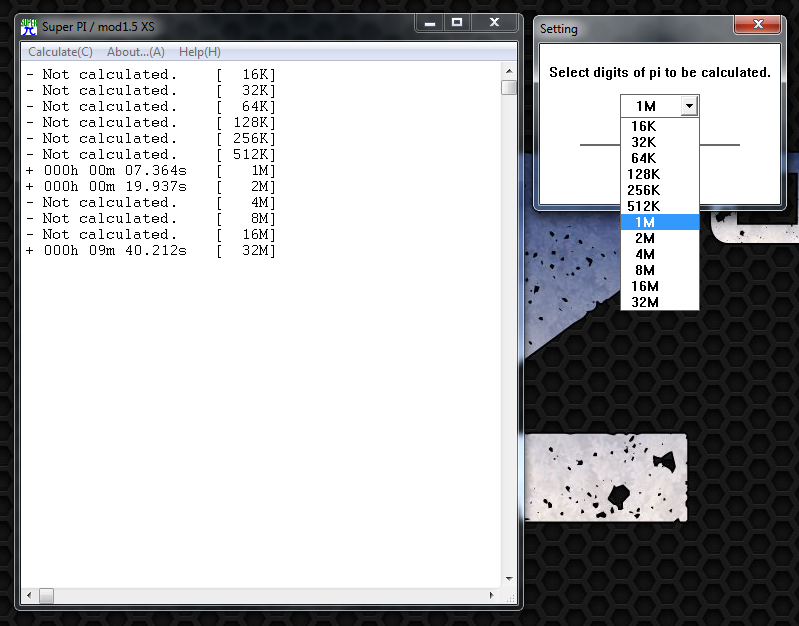Viewport: 799px width, 626px height.
Task: Choose 32K from the digits list
Action: (659, 142)
